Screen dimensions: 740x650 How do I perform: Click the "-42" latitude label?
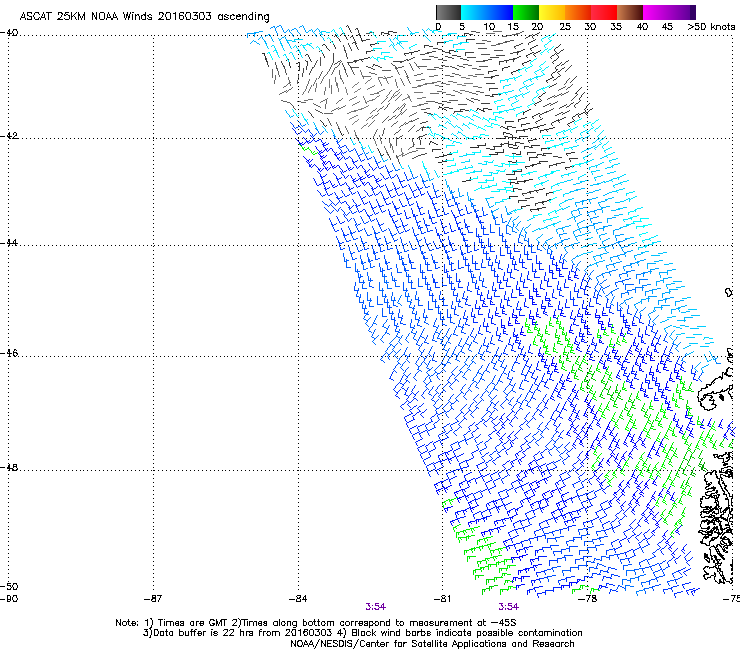pyautogui.click(x=9, y=136)
